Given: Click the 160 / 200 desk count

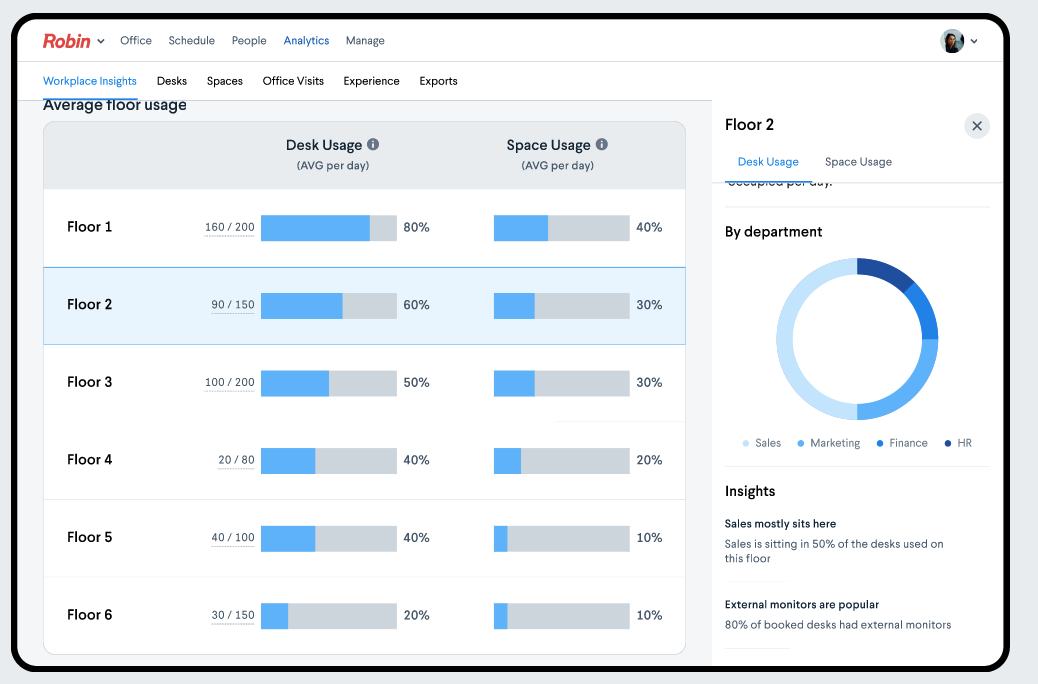Looking at the screenshot, I should (x=230, y=227).
